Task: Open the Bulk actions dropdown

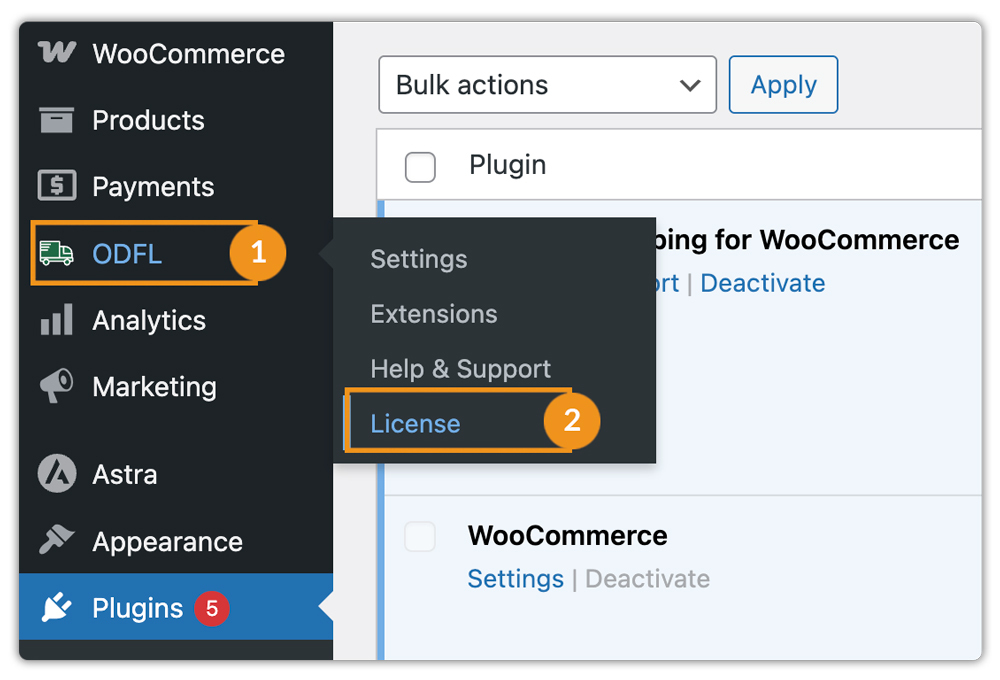Action: (x=547, y=85)
